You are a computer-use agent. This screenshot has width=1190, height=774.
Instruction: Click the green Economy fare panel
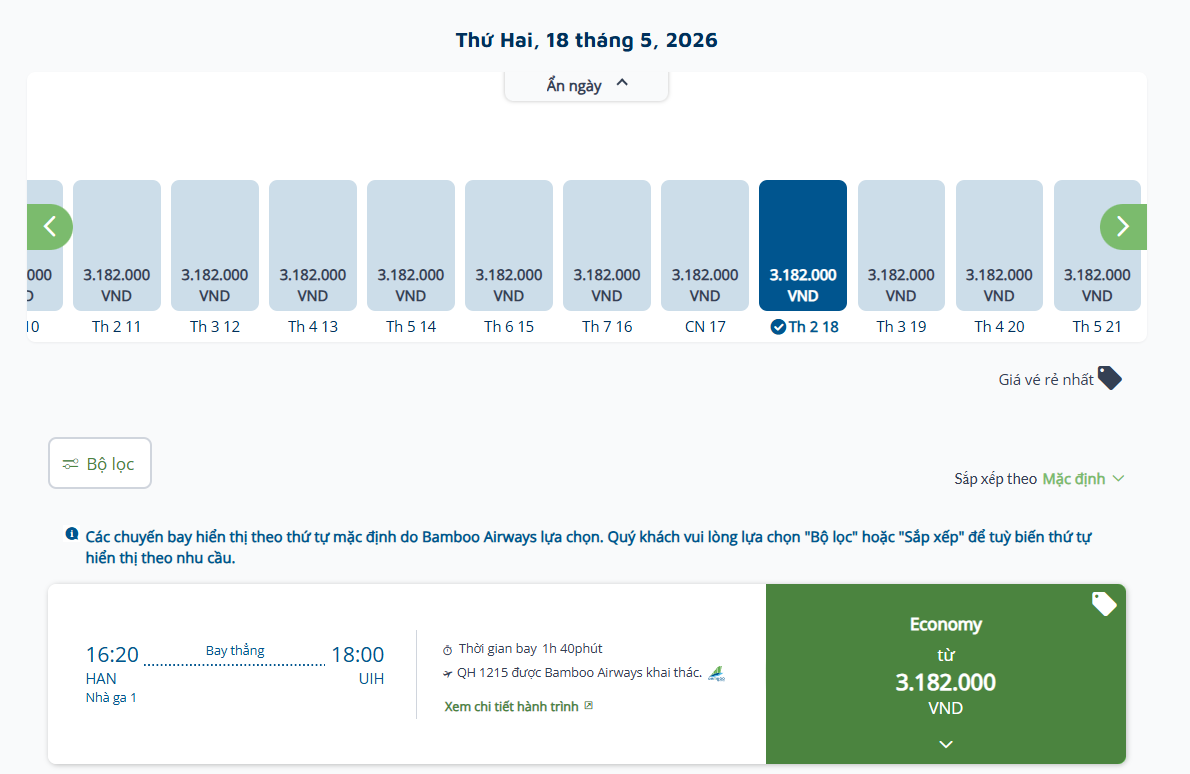click(945, 665)
